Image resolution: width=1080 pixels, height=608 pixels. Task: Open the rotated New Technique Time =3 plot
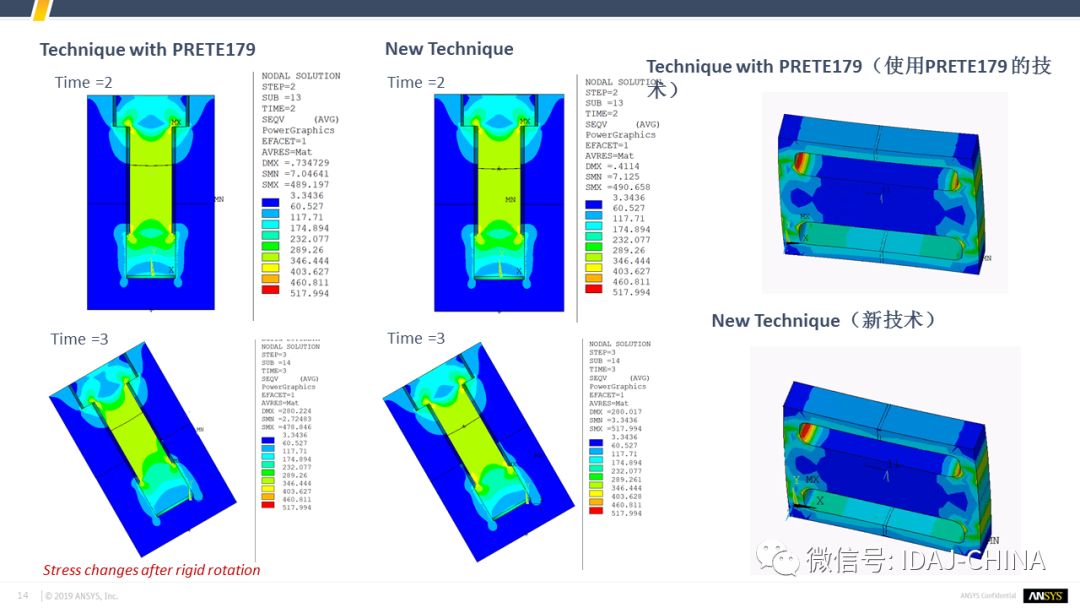pyautogui.click(x=479, y=452)
